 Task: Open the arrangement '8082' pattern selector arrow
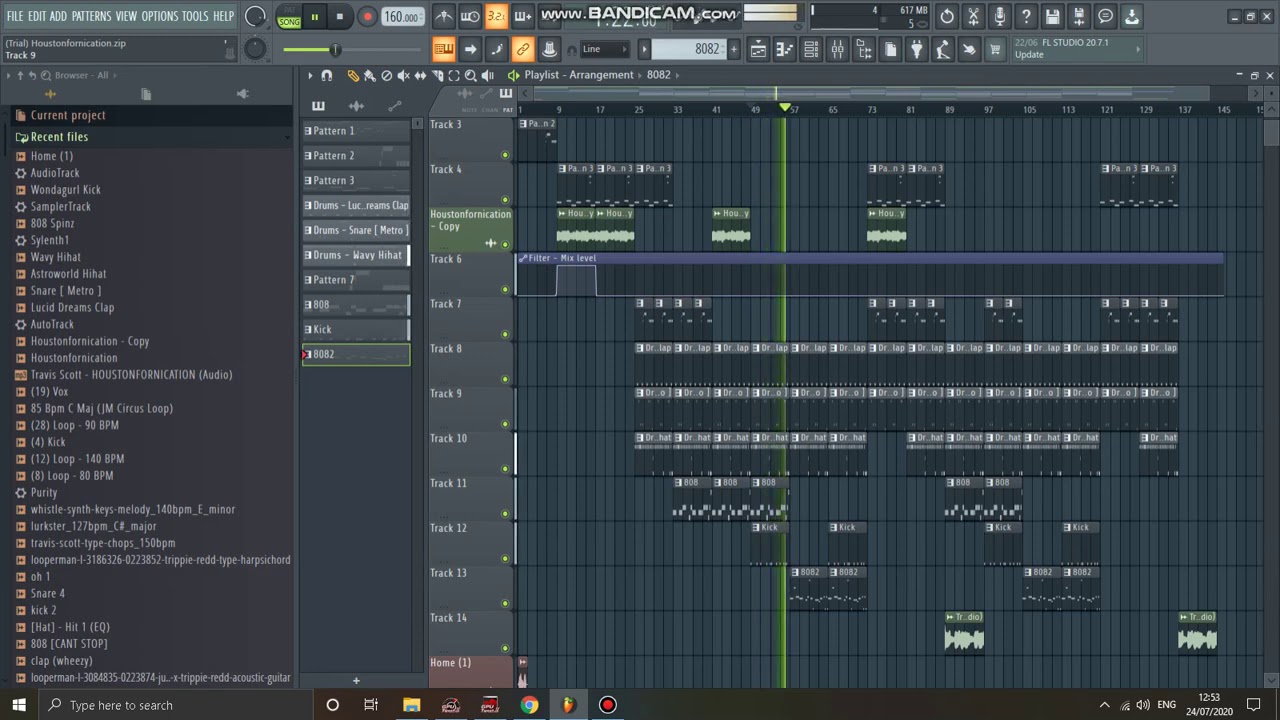[x=677, y=75]
